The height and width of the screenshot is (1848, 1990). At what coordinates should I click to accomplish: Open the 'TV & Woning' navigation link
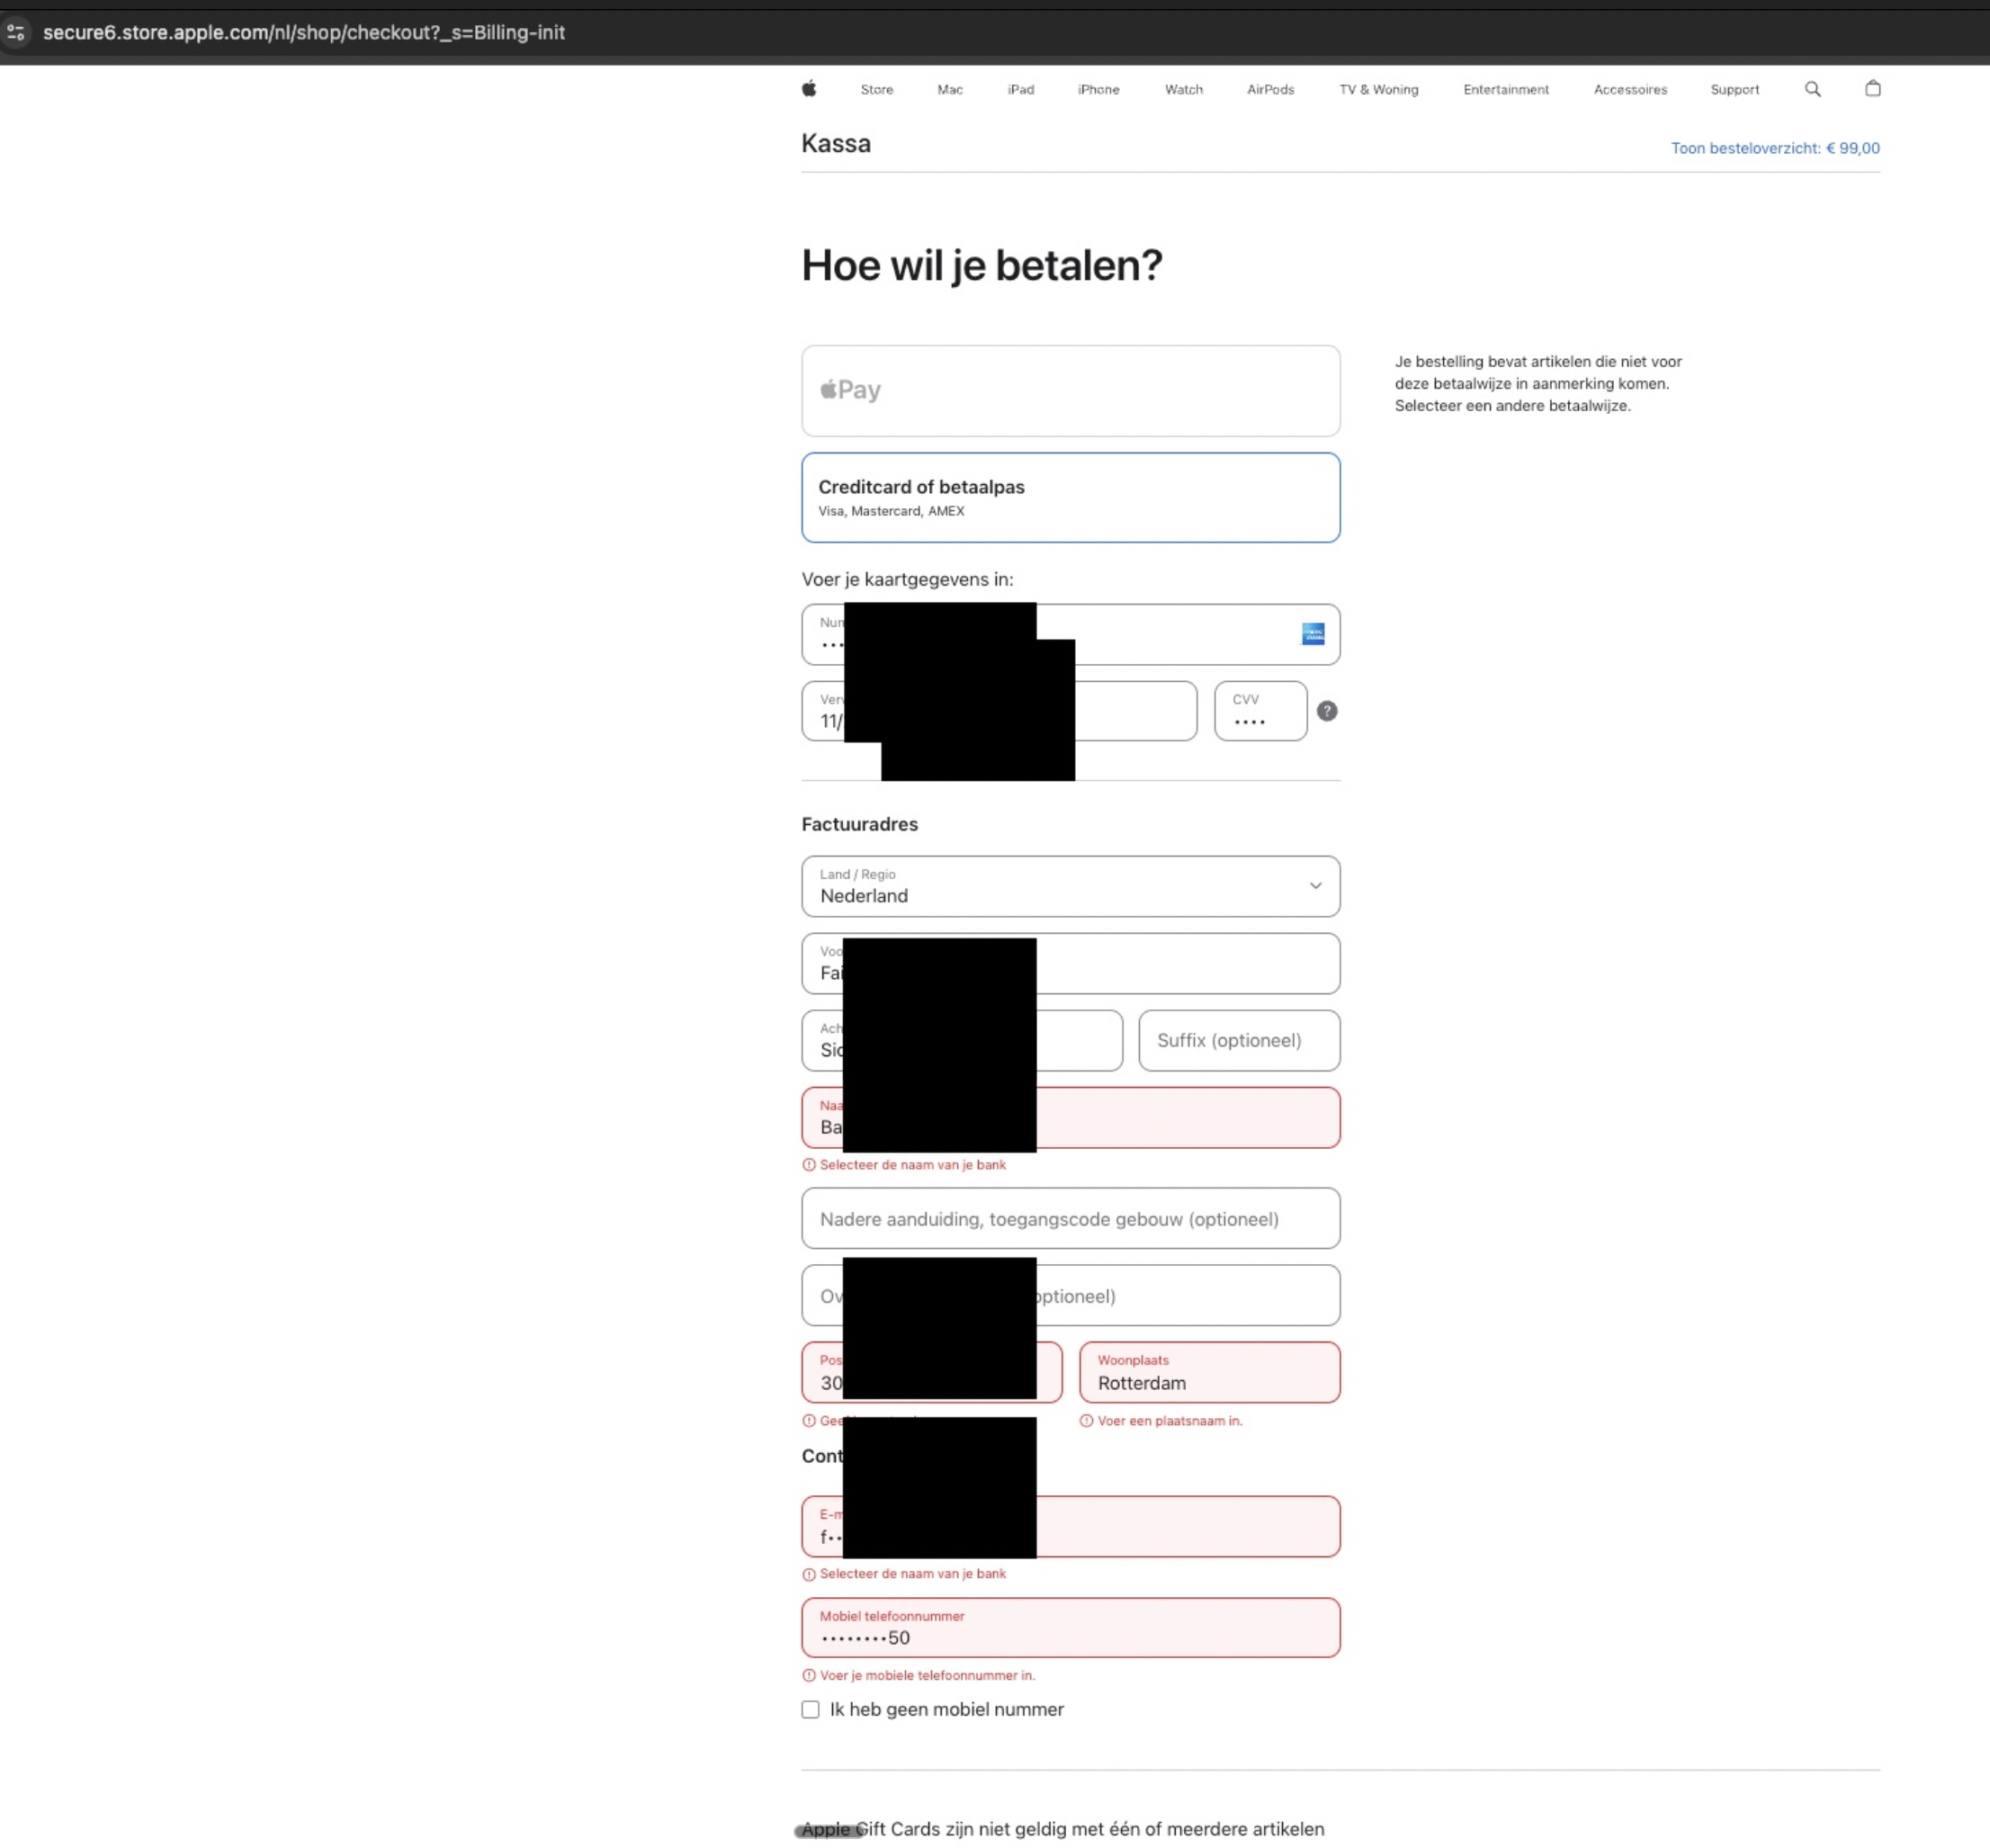click(1378, 89)
